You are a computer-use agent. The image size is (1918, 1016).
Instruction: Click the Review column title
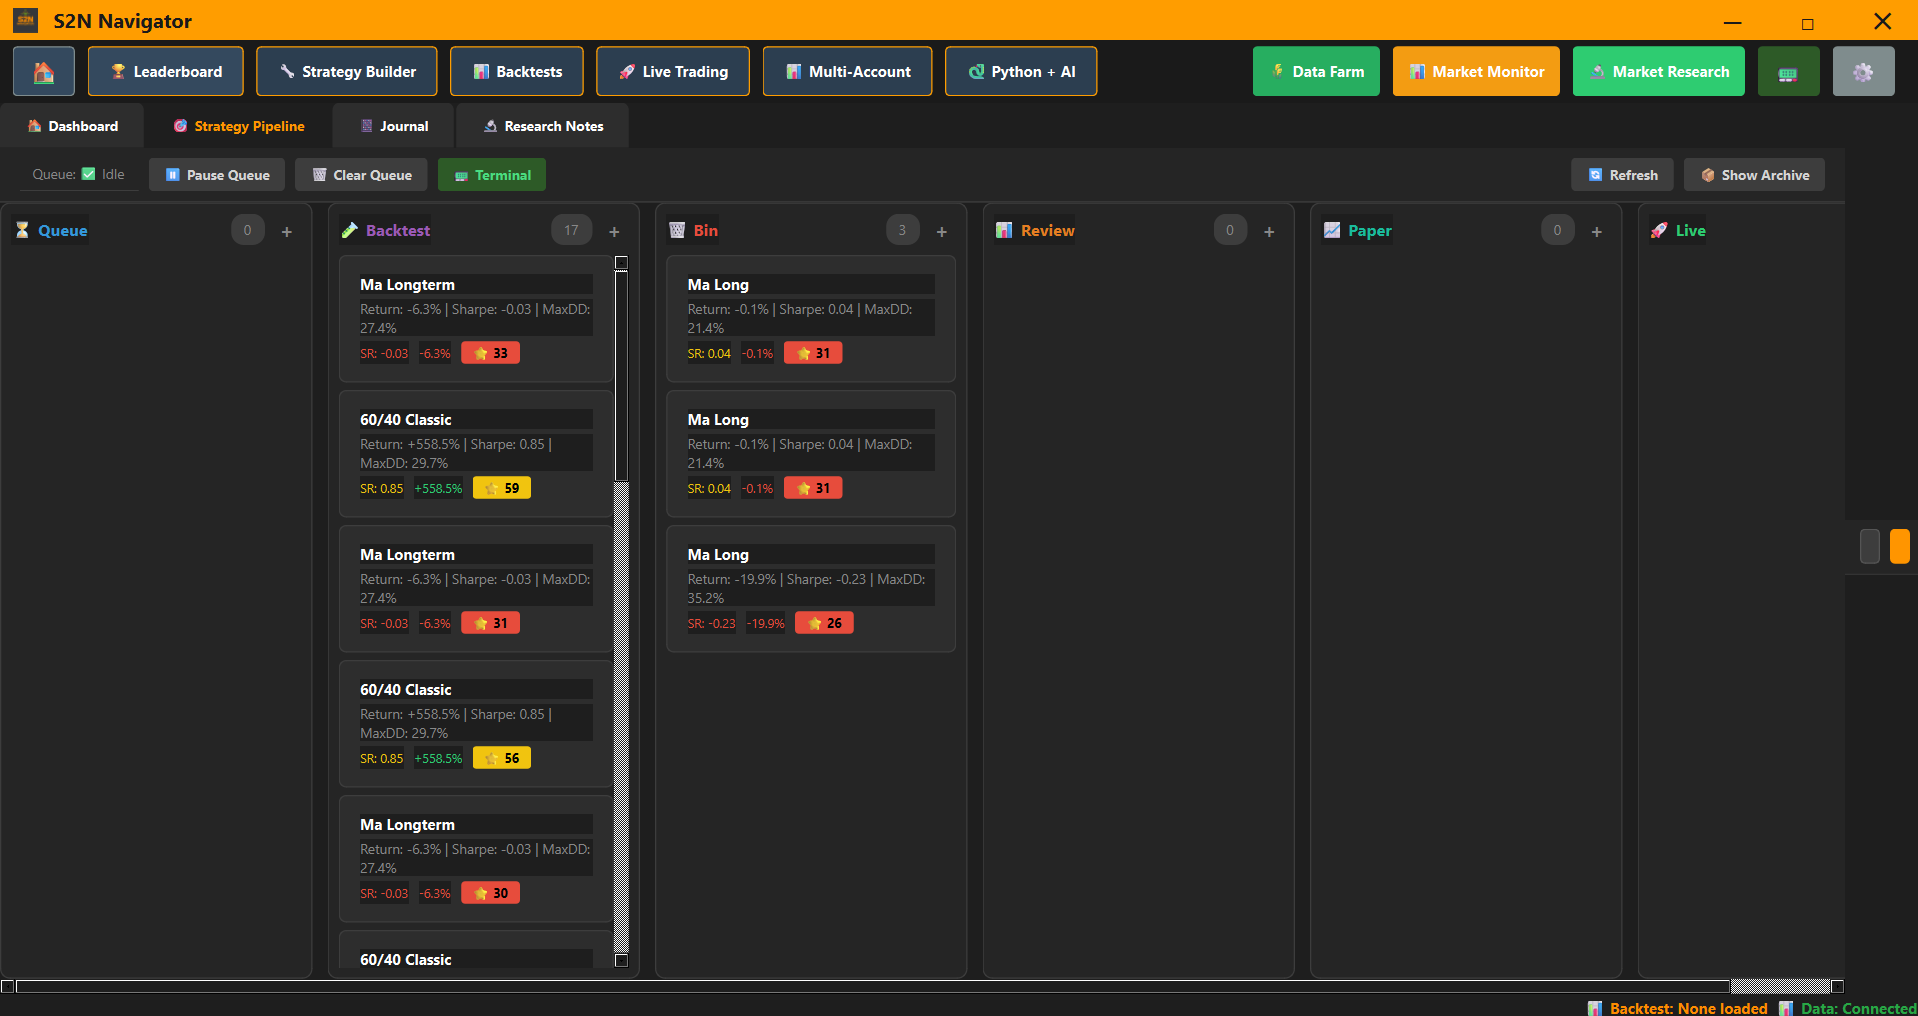pos(1048,231)
